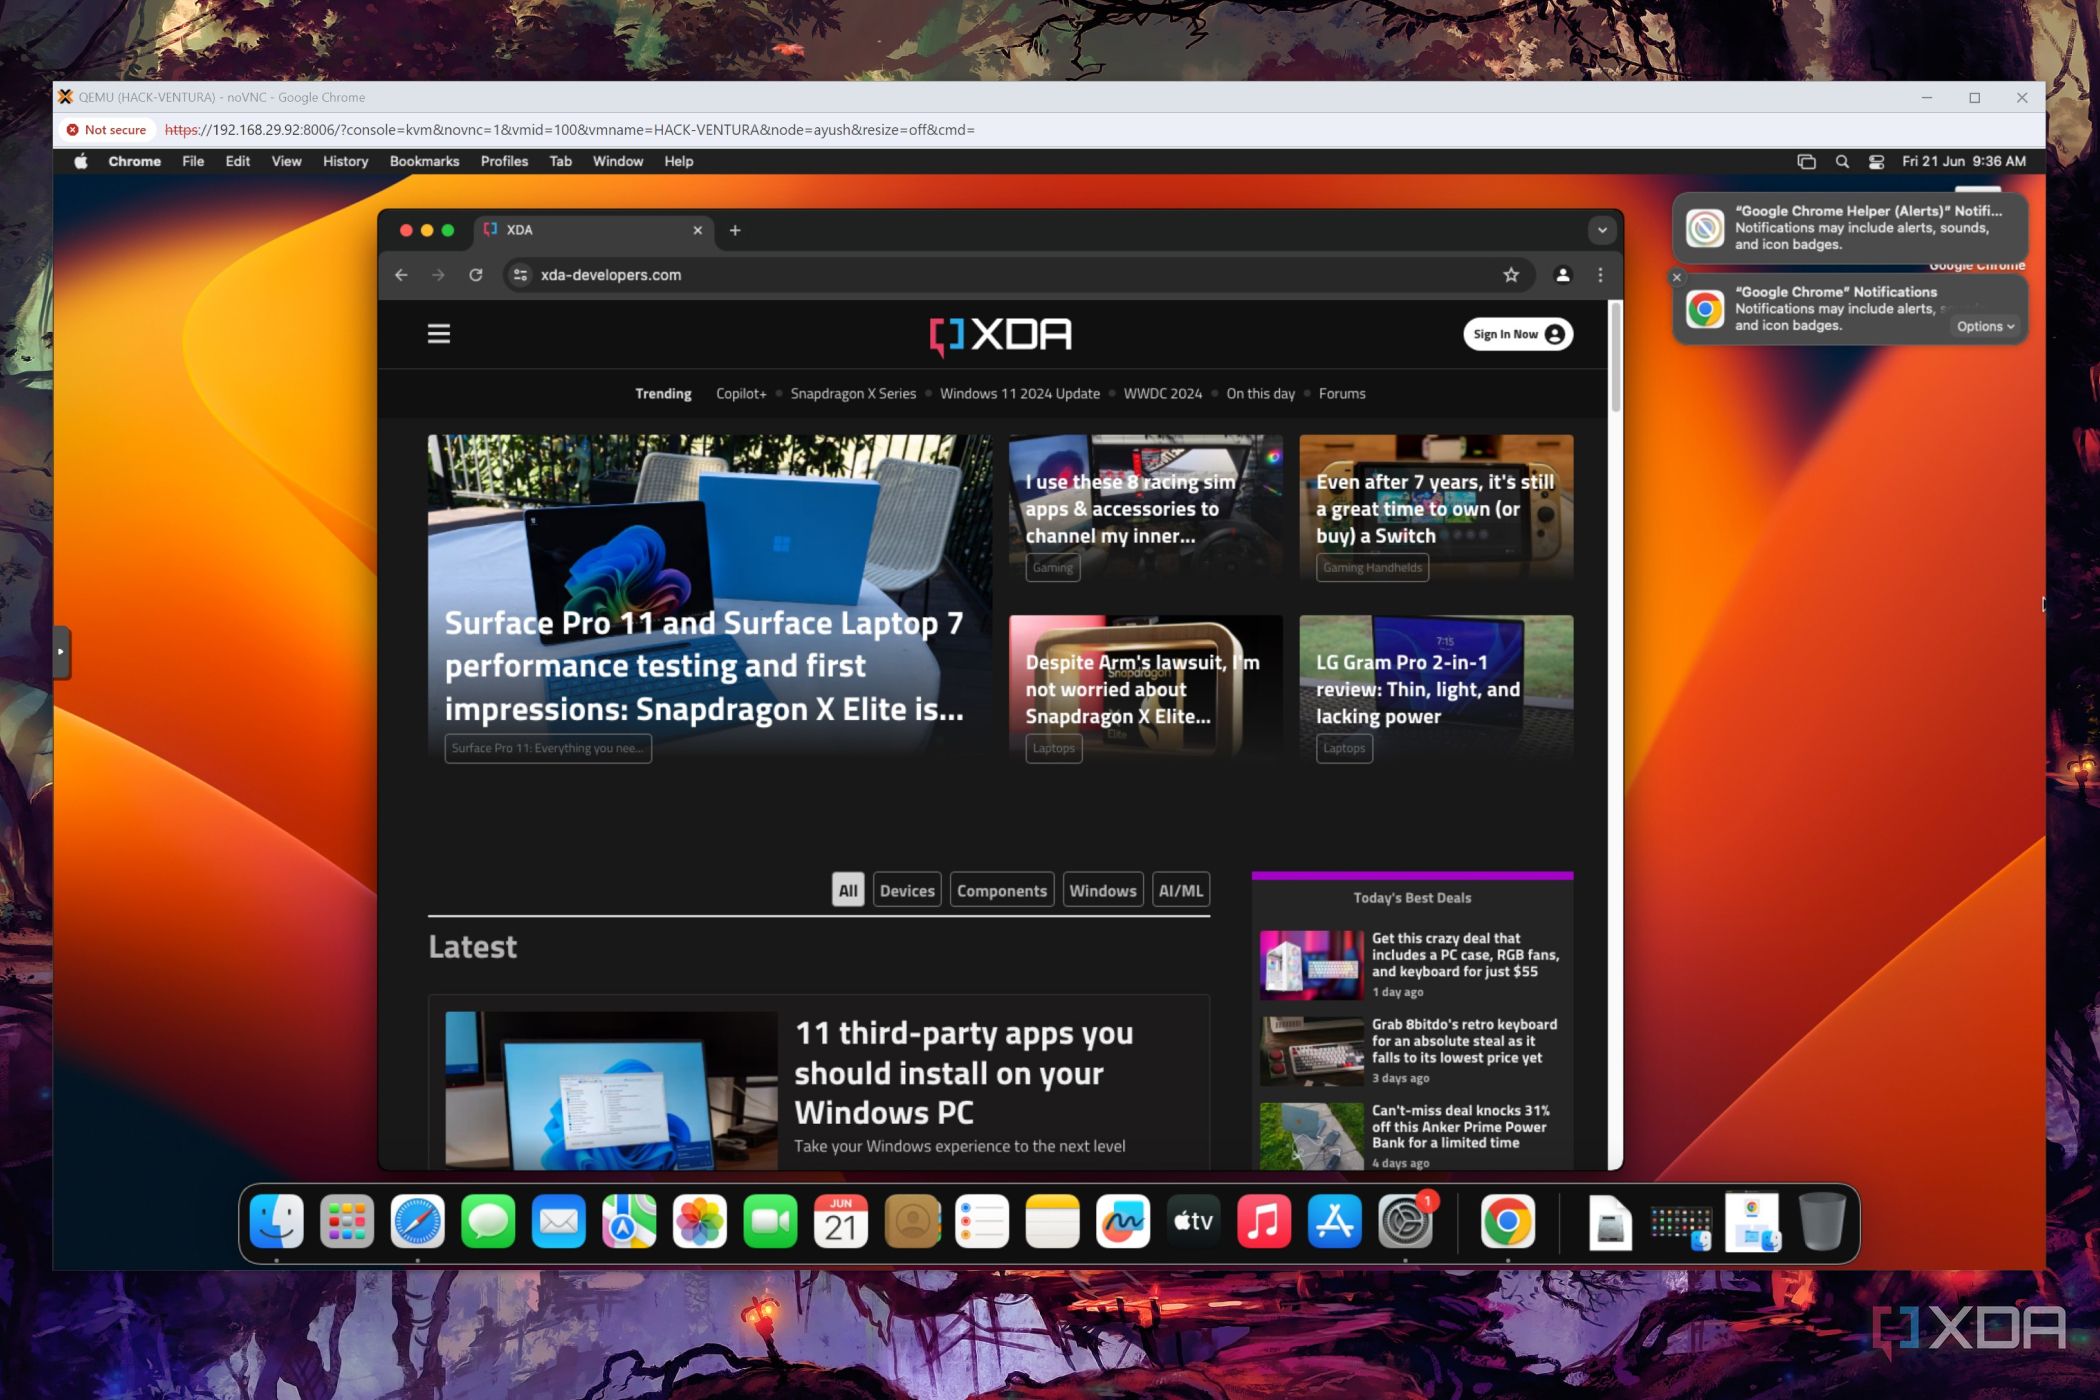Open Finder from the macOS dock

pyautogui.click(x=276, y=1221)
